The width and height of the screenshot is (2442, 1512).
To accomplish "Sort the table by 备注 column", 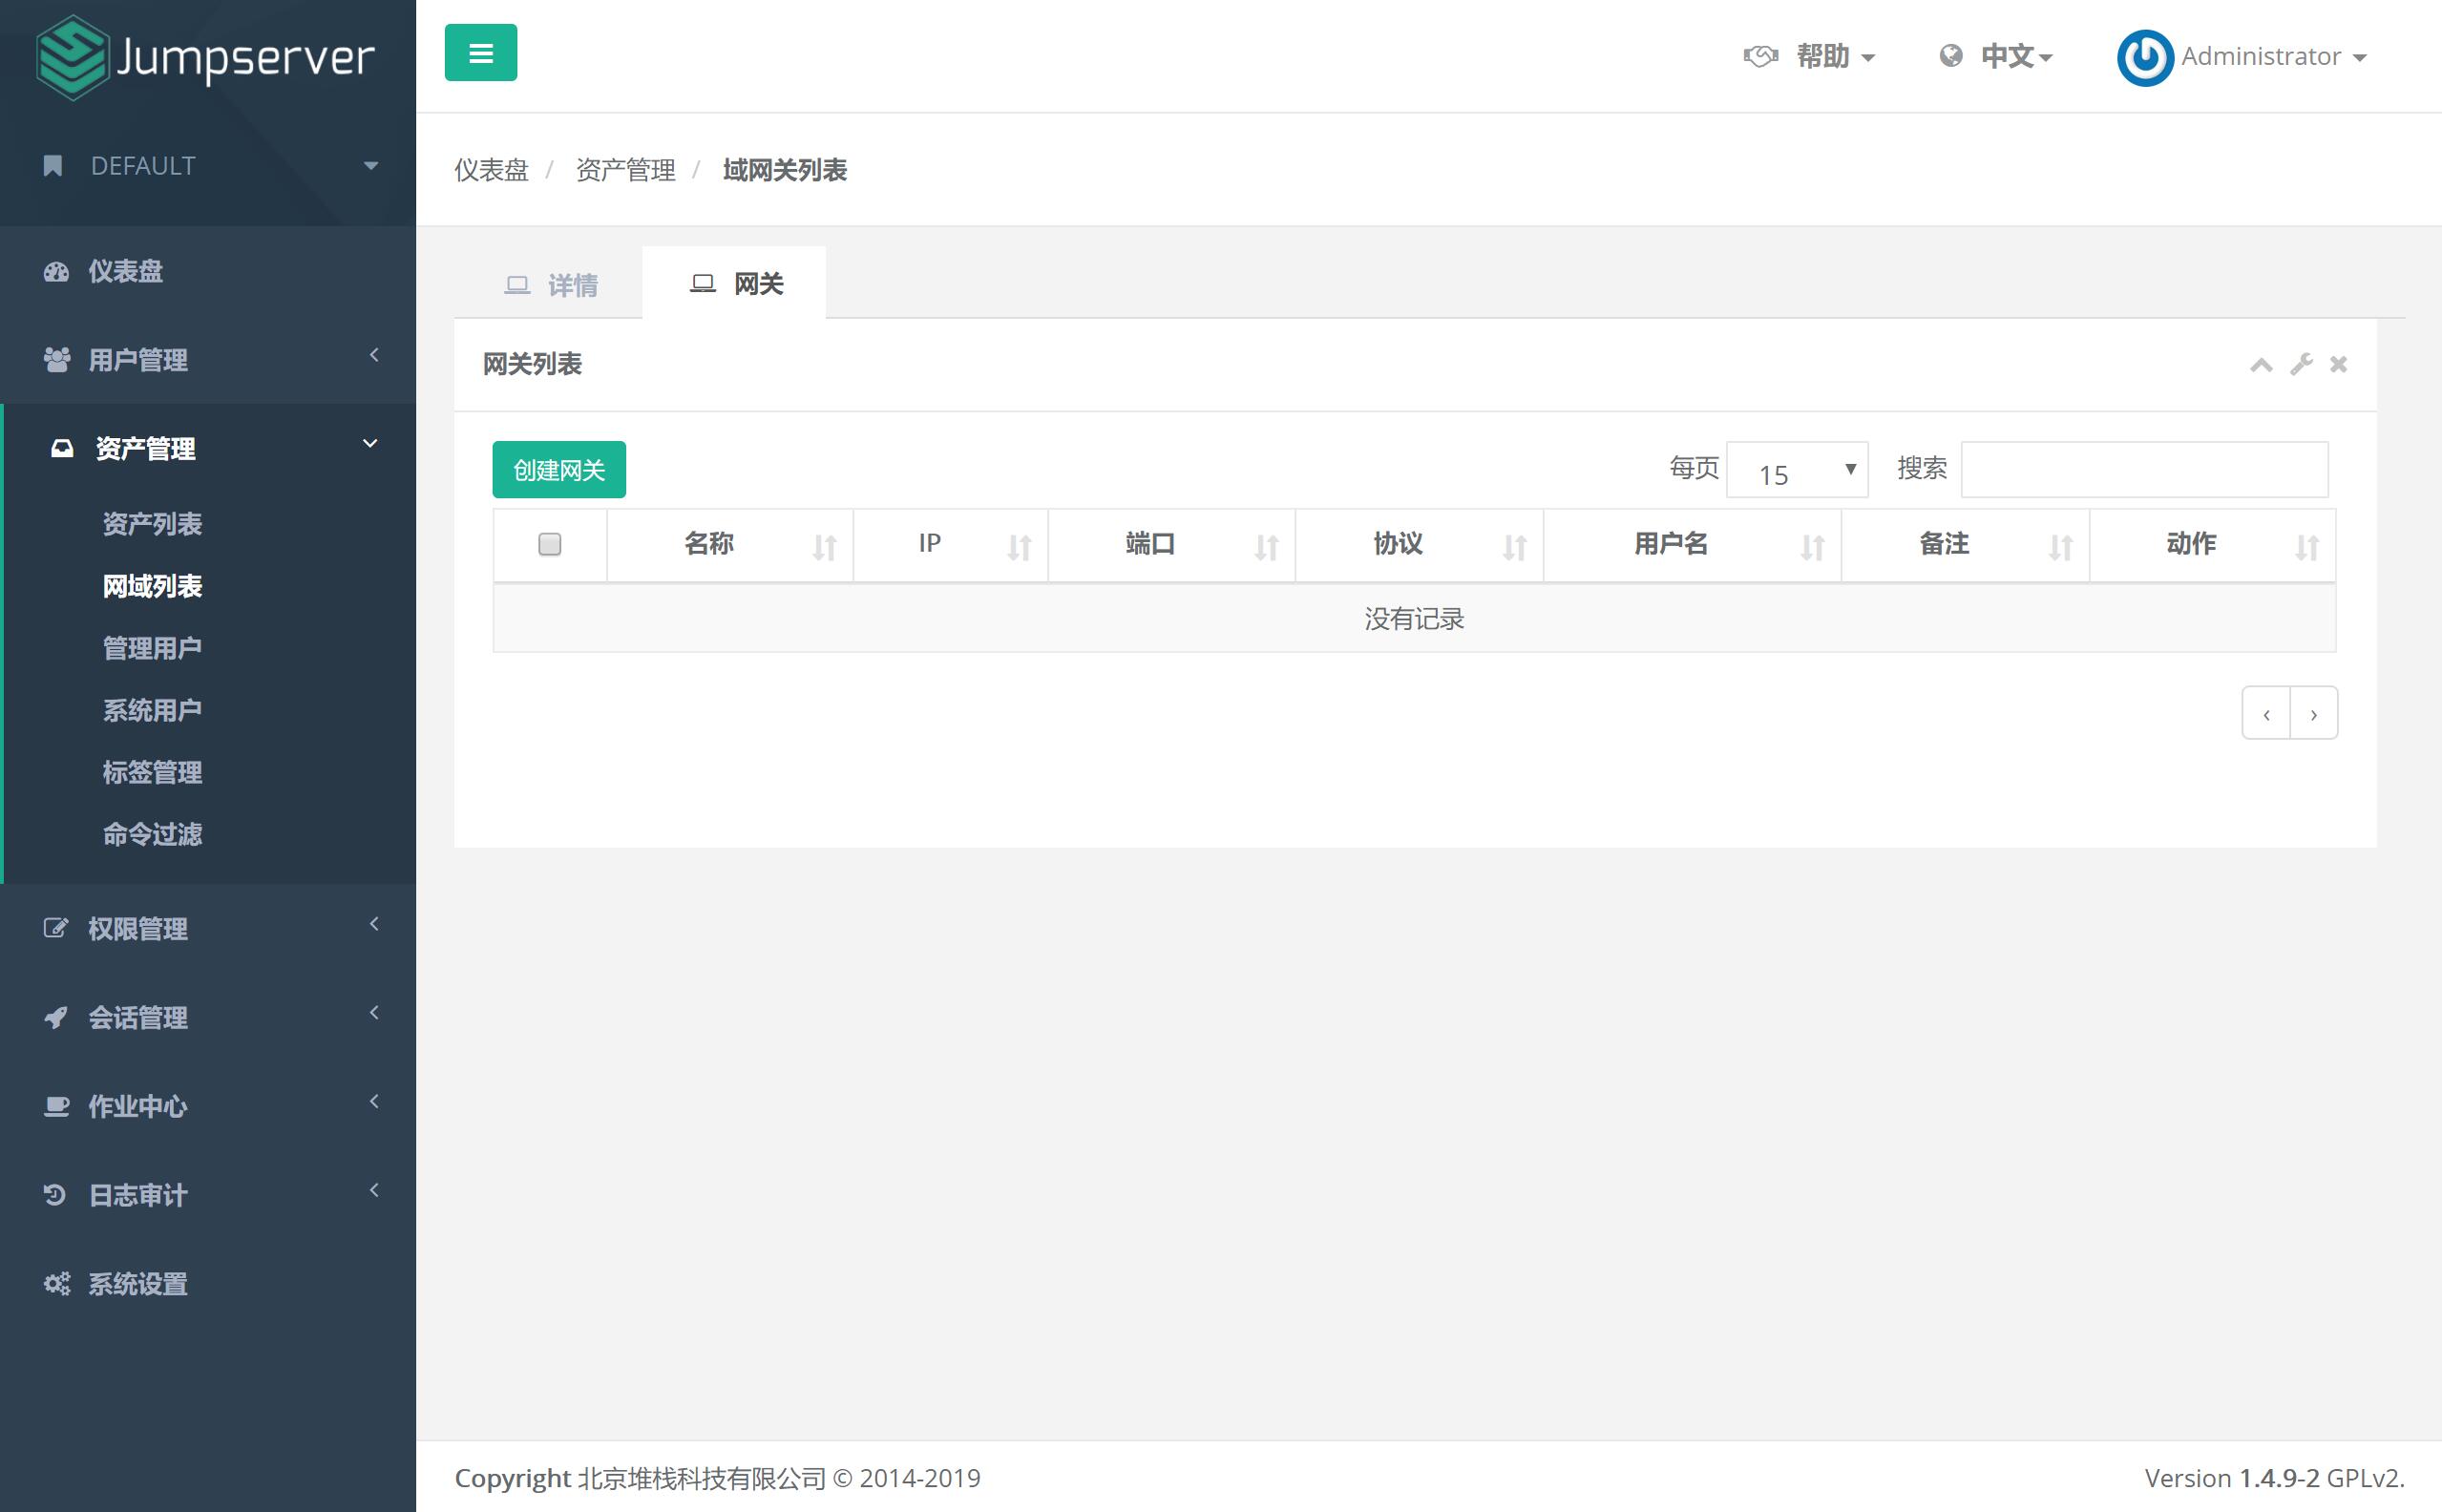I will [x=1965, y=545].
